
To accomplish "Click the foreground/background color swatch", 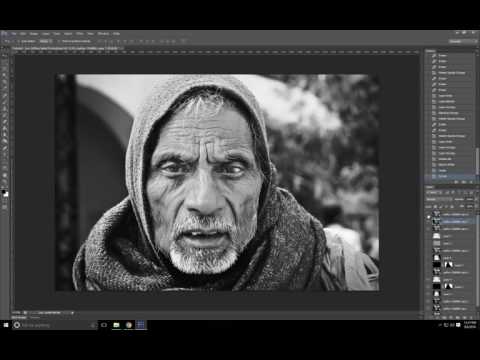I will tap(5, 193).
